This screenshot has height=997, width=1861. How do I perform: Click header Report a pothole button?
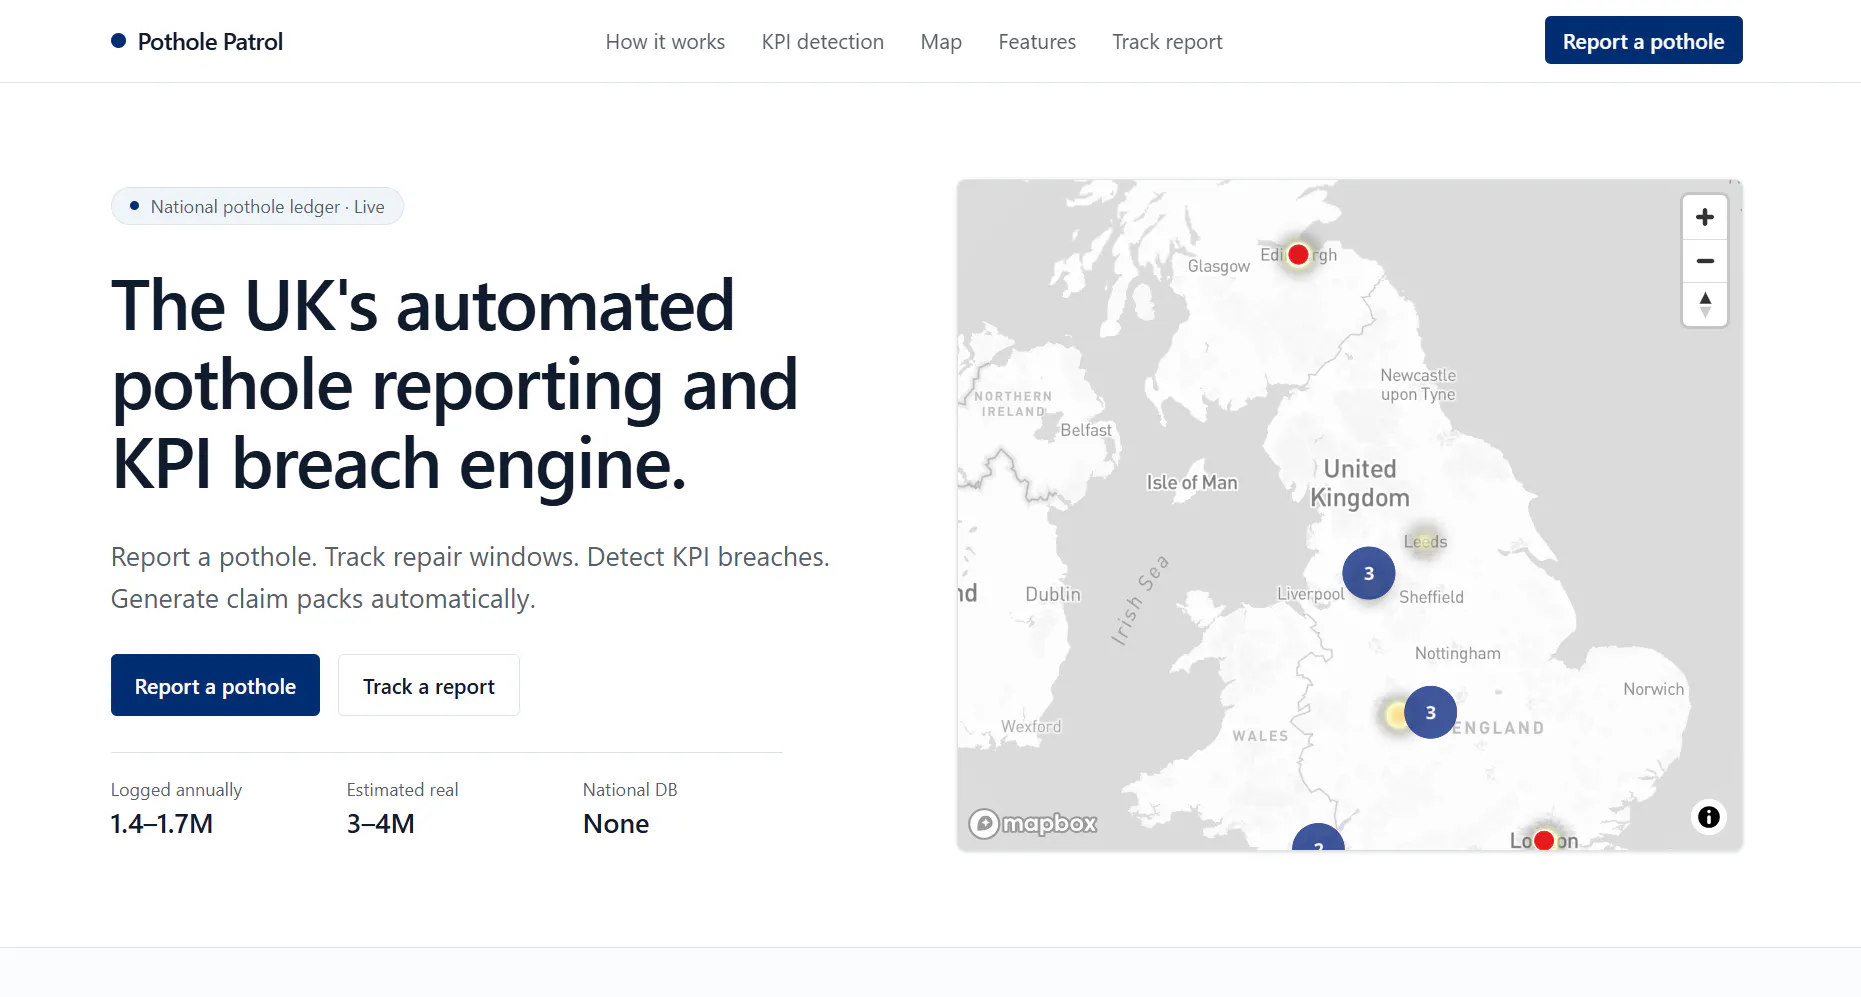[x=1643, y=41]
